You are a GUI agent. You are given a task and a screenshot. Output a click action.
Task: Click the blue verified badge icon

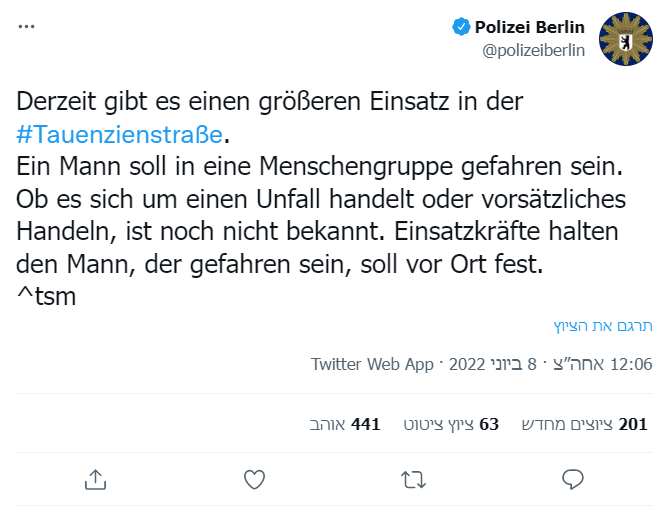(x=461, y=27)
